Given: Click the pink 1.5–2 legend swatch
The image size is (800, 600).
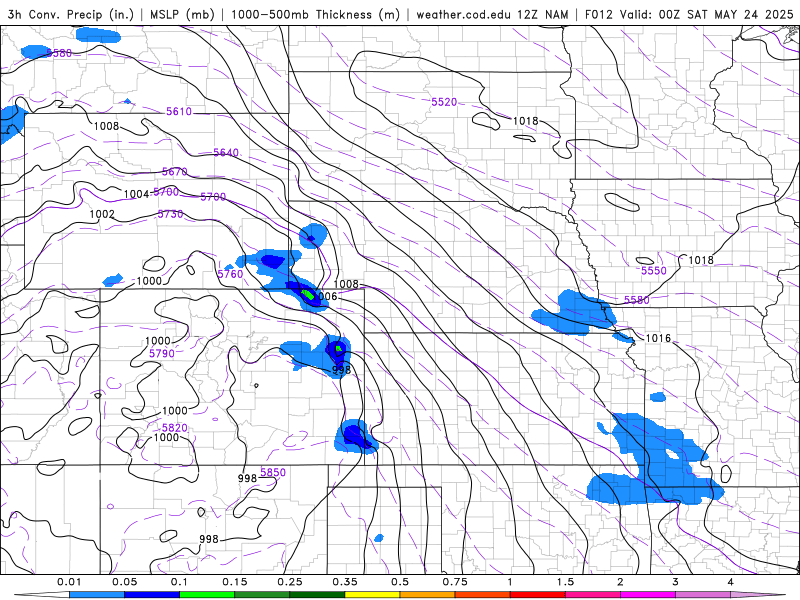Looking at the screenshot, I should click(593, 595).
